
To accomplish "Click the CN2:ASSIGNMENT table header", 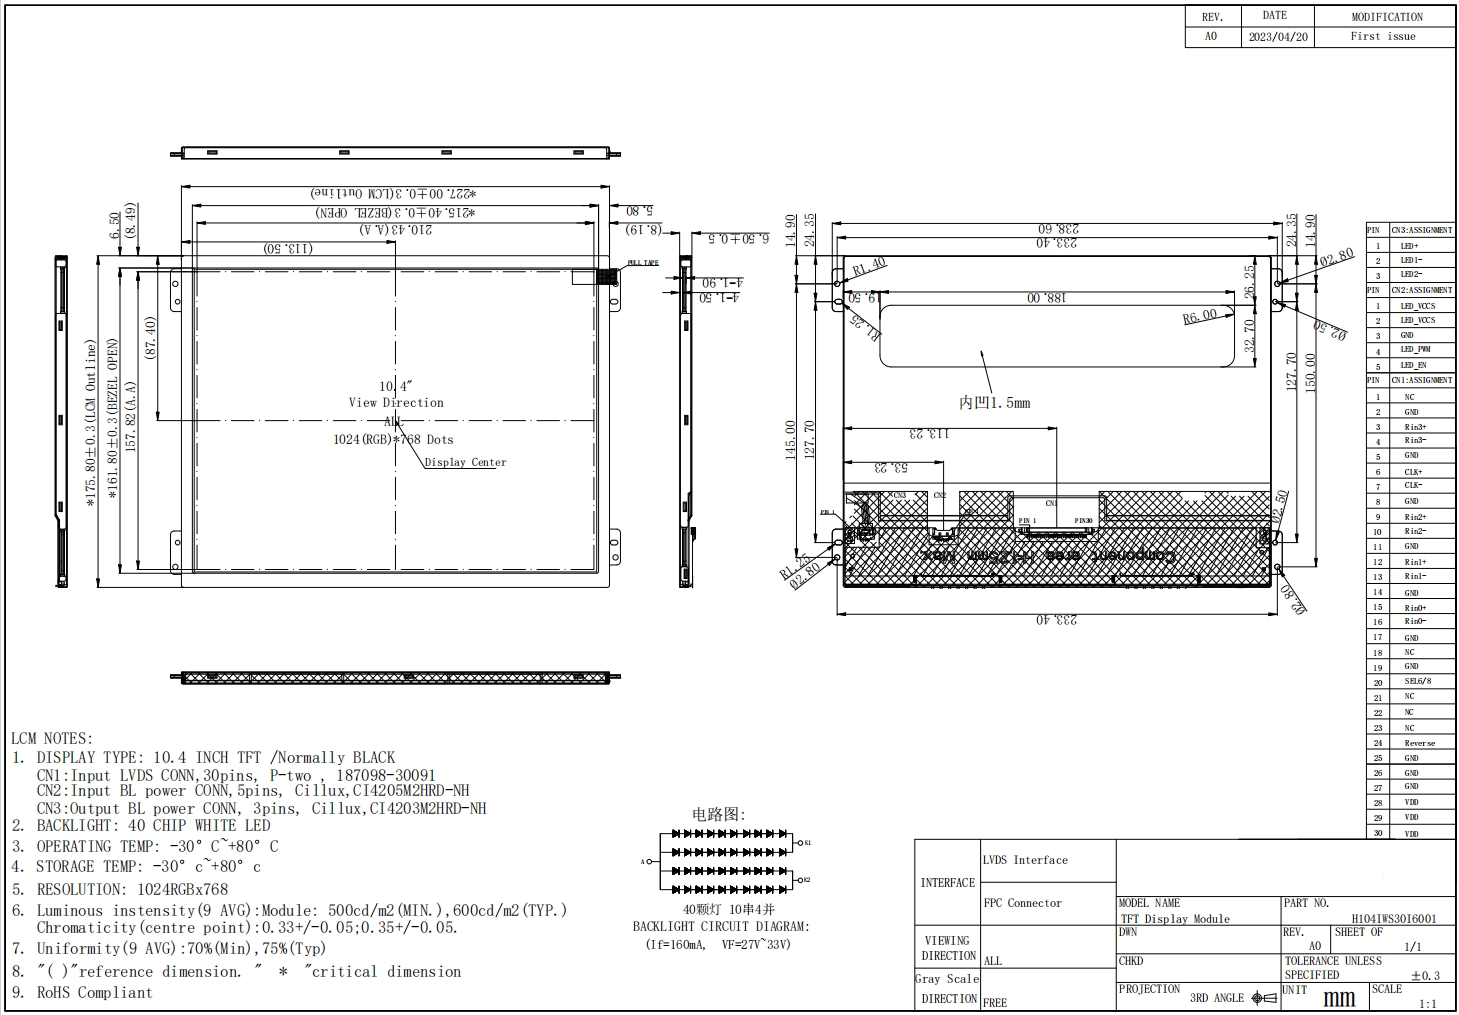I will point(1421,290).
